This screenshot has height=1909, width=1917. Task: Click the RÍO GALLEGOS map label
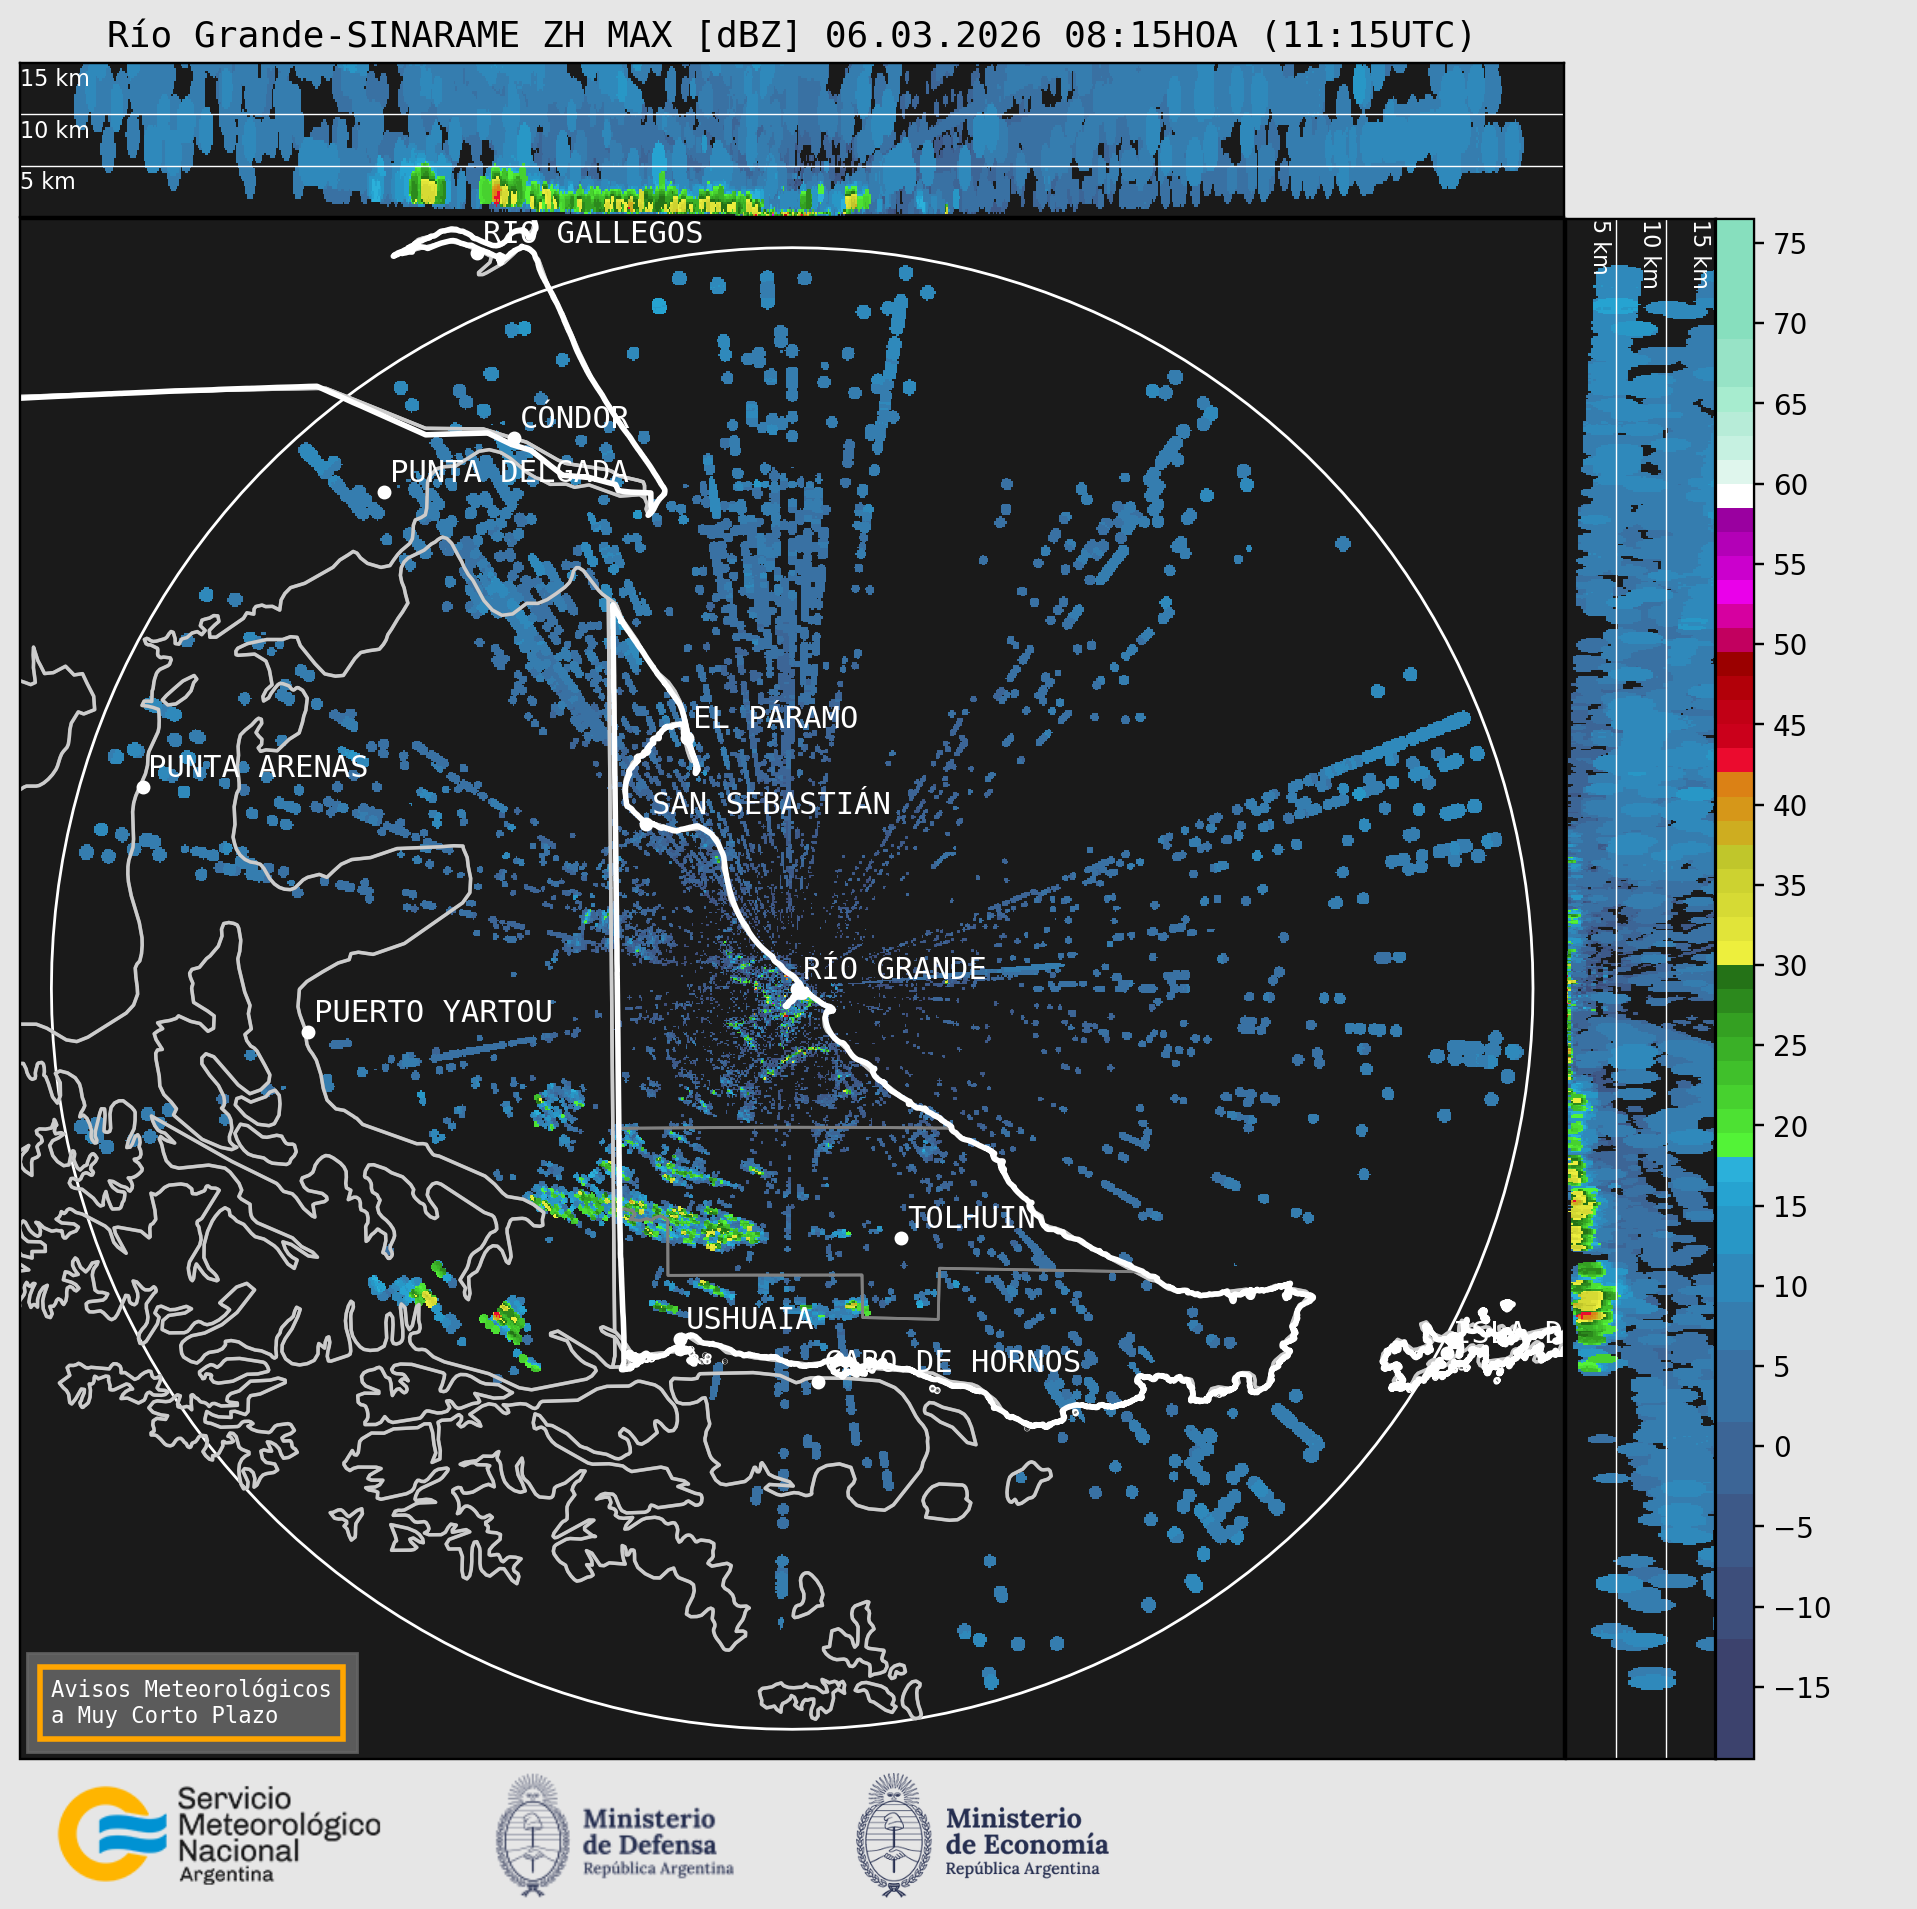(593, 233)
